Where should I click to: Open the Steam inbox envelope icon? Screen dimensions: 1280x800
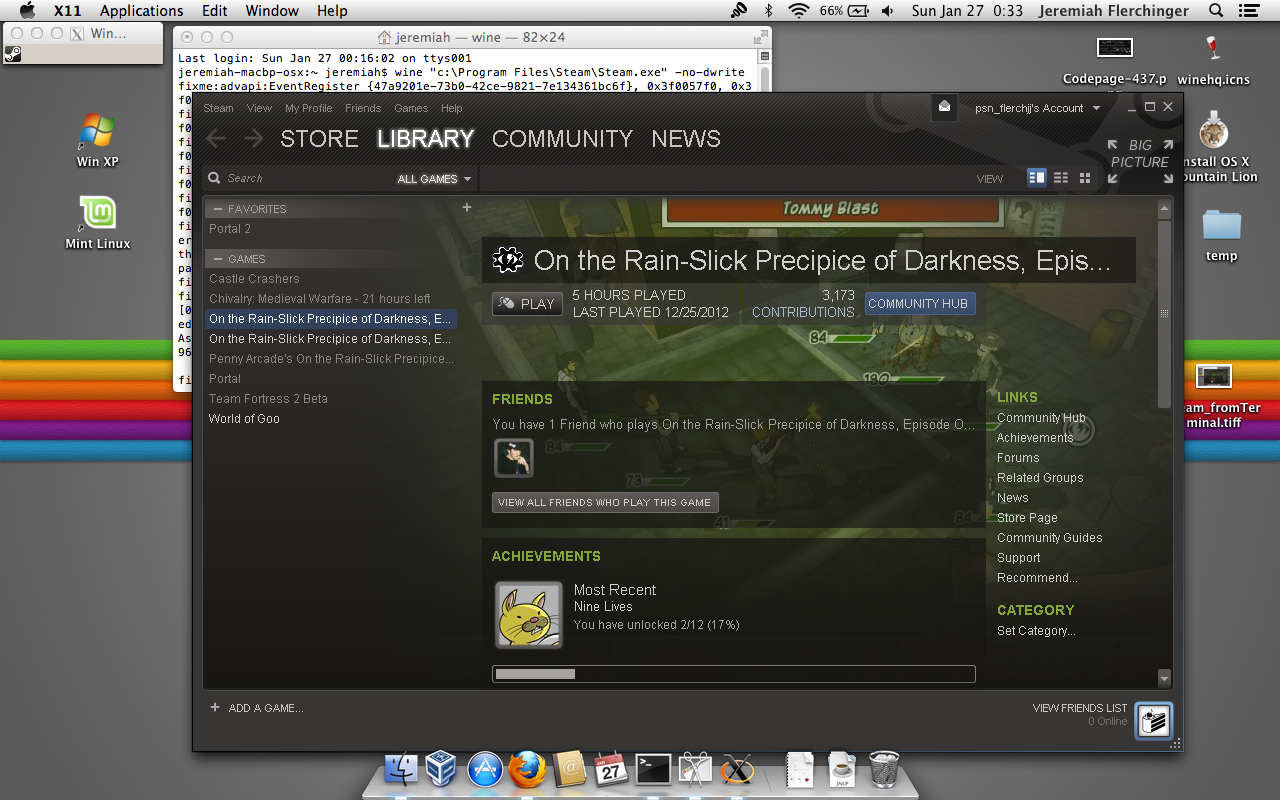click(944, 107)
